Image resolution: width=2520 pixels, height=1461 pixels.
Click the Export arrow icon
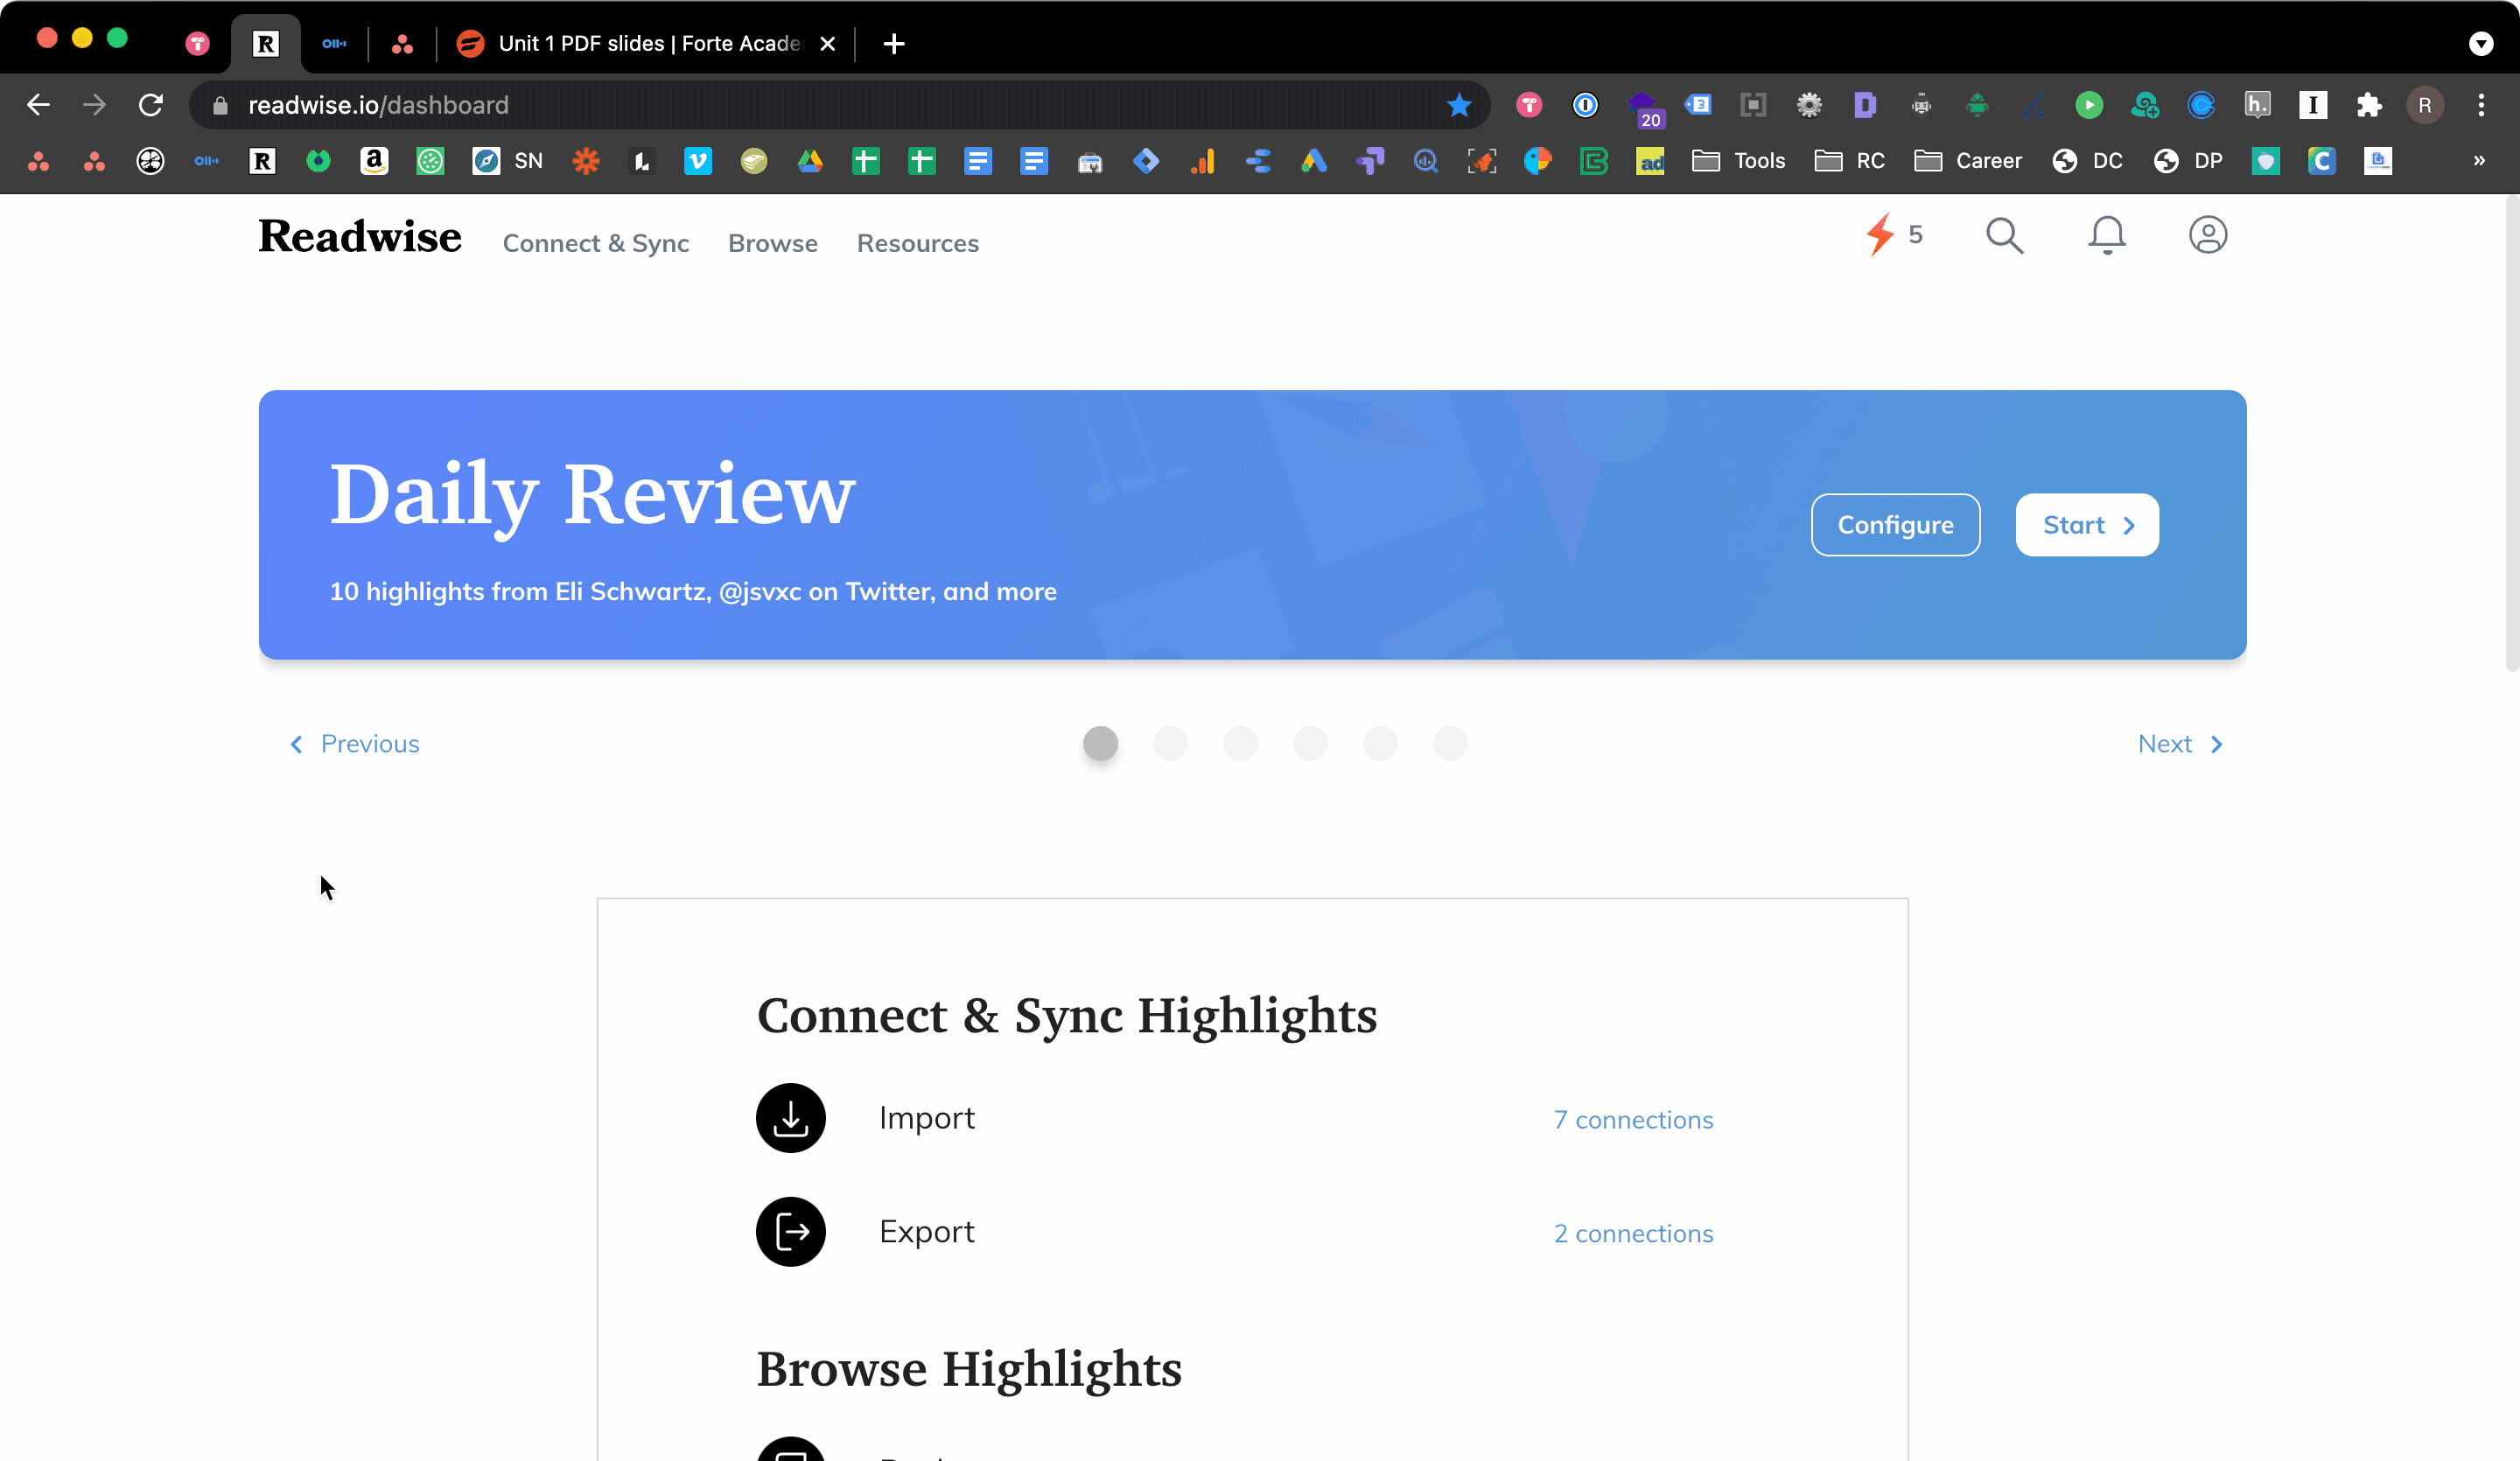point(791,1232)
